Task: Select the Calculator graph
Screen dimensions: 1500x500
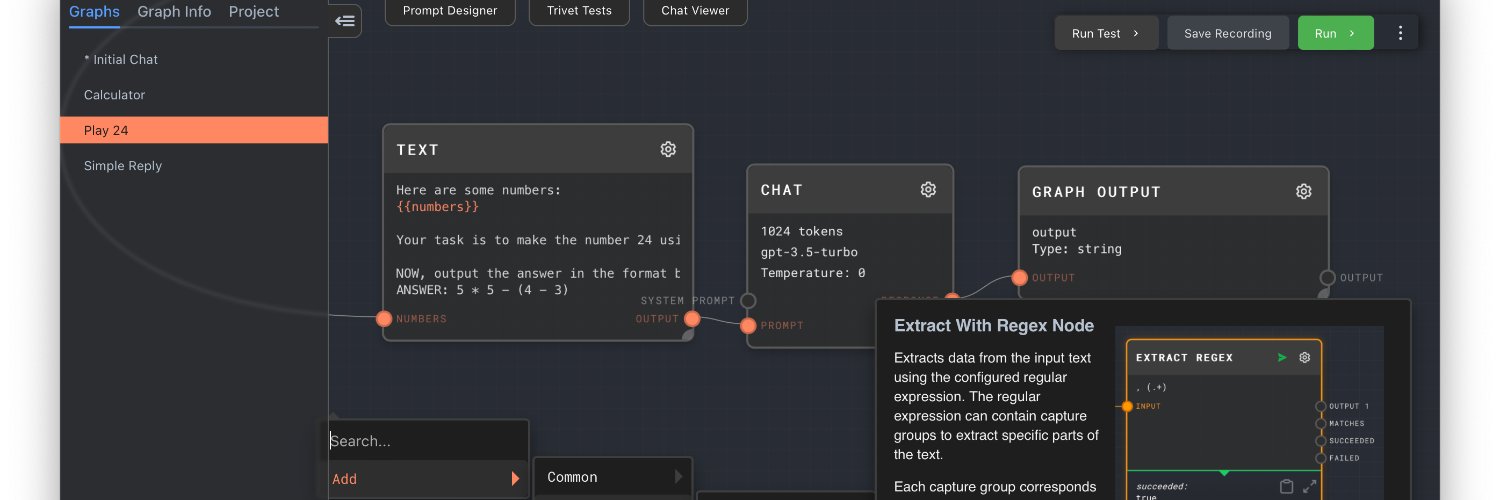Action: (194, 95)
